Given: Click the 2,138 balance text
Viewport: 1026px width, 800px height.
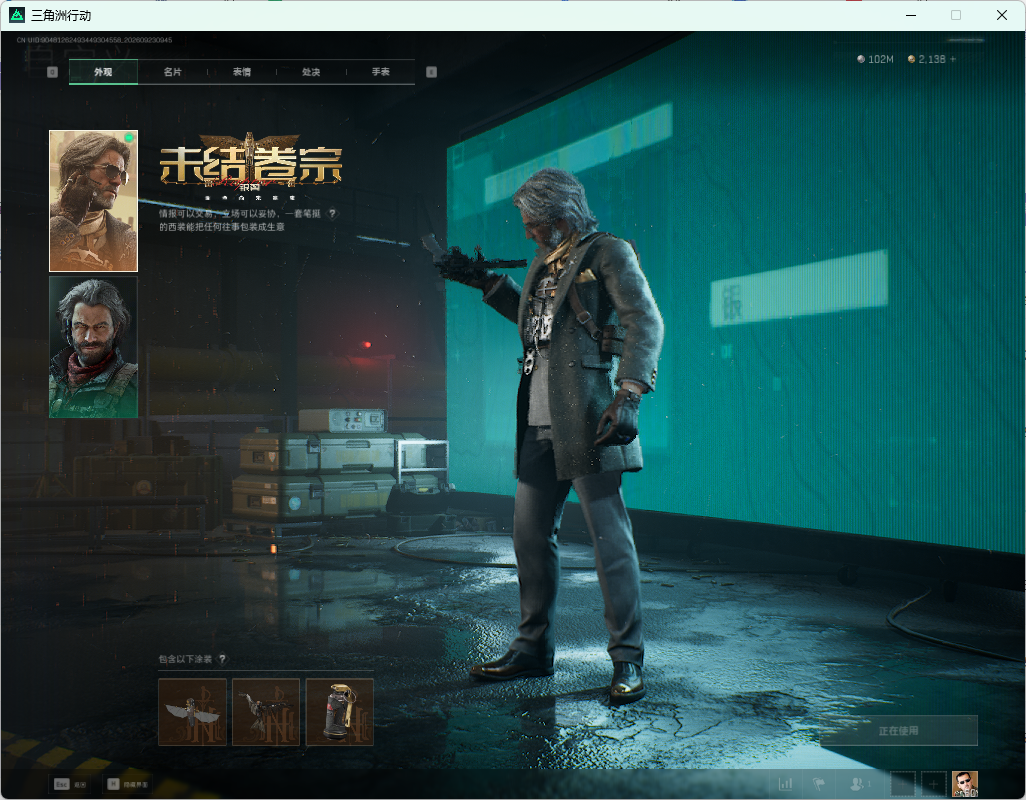Looking at the screenshot, I should tap(932, 59).
